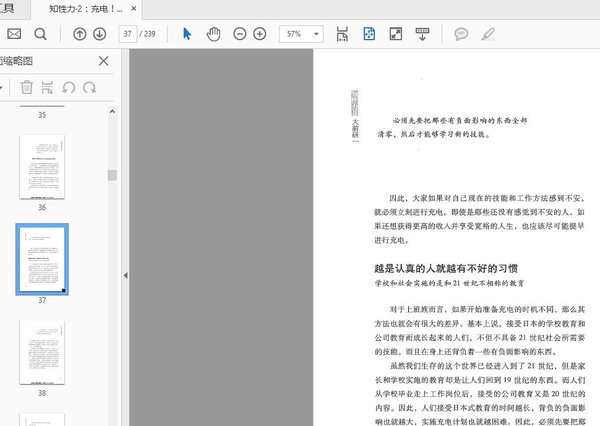Click the page number input field

[128, 34]
